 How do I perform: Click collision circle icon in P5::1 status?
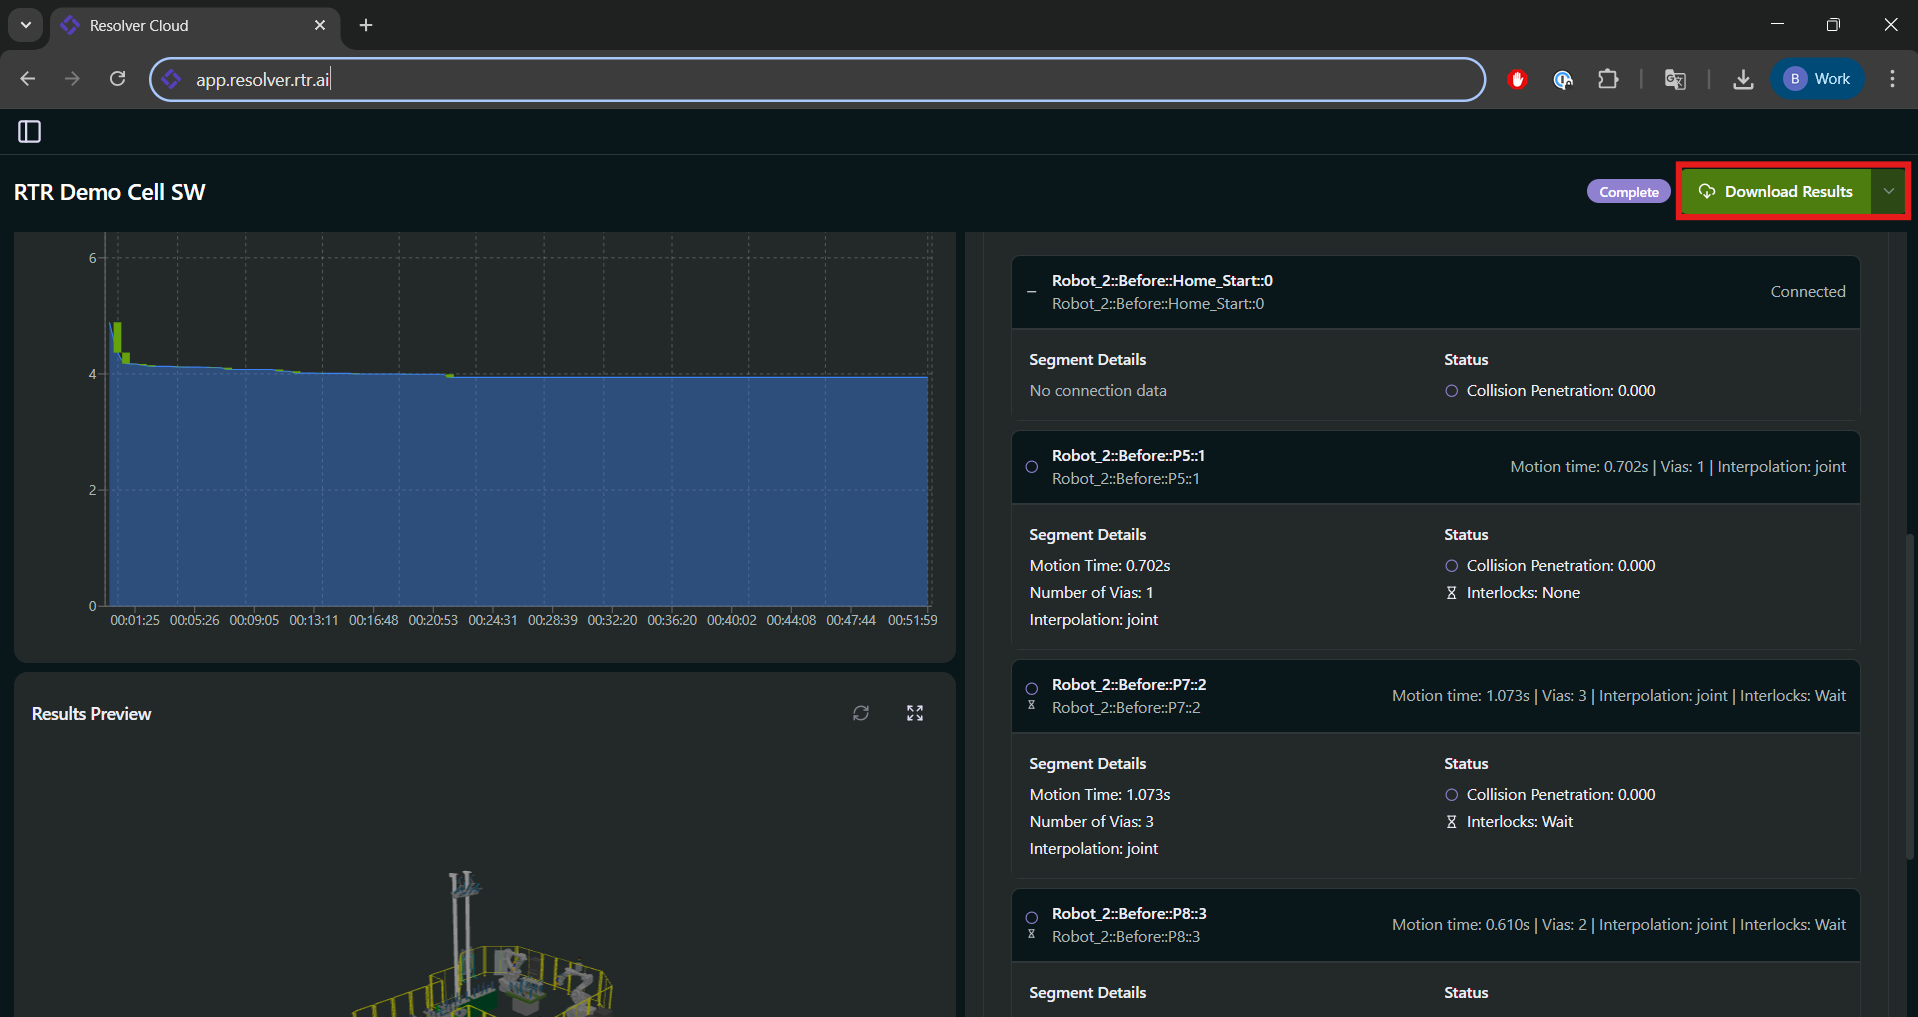pos(1451,566)
